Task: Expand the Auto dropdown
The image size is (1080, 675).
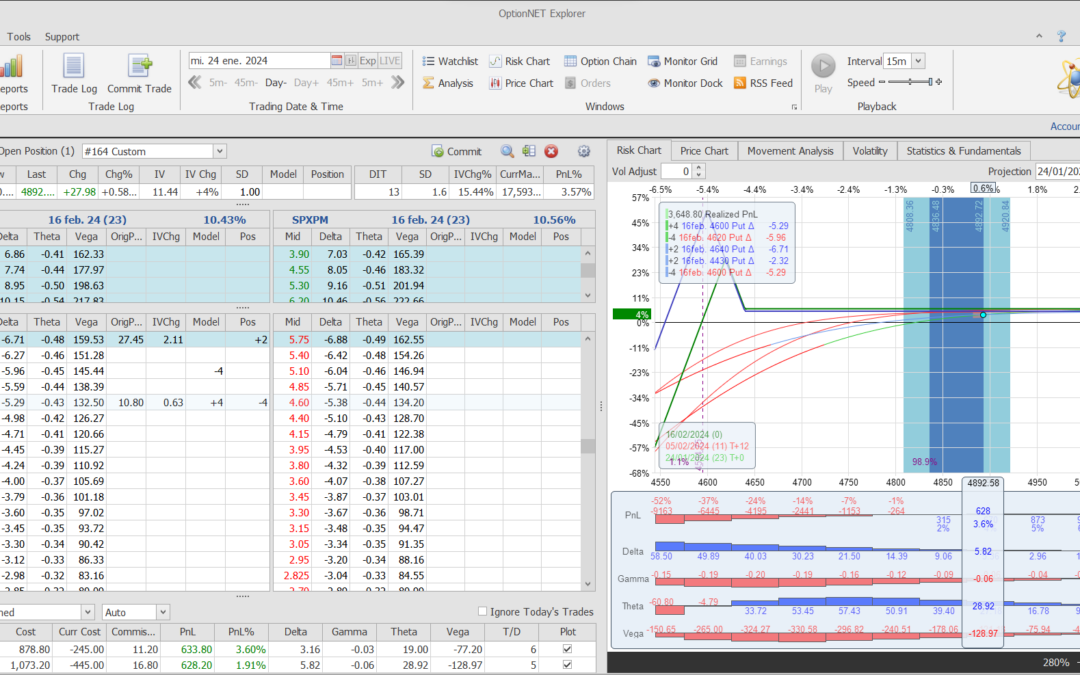Action: point(162,612)
